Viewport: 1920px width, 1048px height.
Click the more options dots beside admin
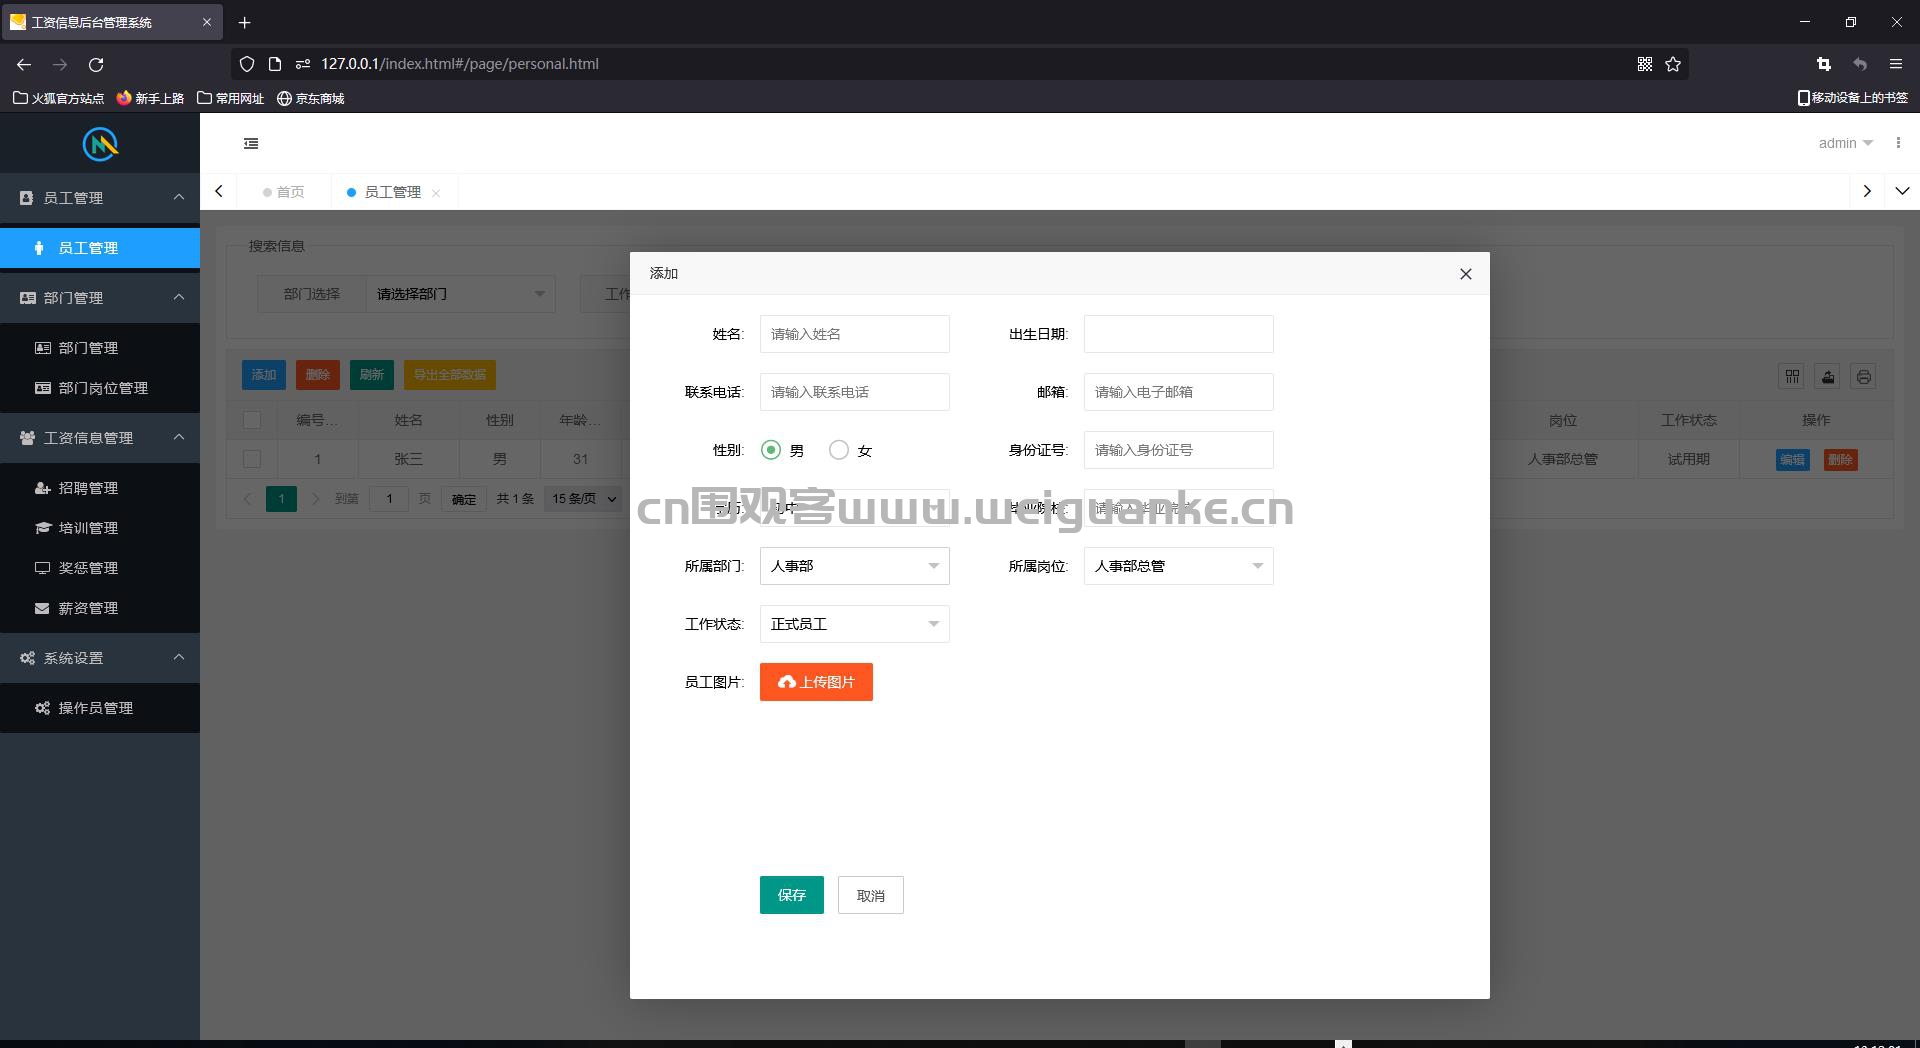click(1898, 143)
